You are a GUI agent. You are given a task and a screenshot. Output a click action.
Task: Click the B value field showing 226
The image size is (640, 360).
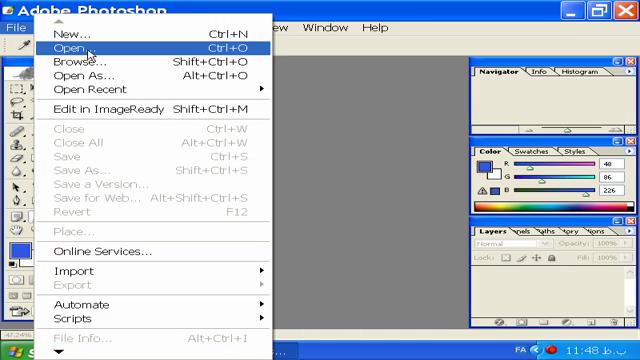pos(611,190)
